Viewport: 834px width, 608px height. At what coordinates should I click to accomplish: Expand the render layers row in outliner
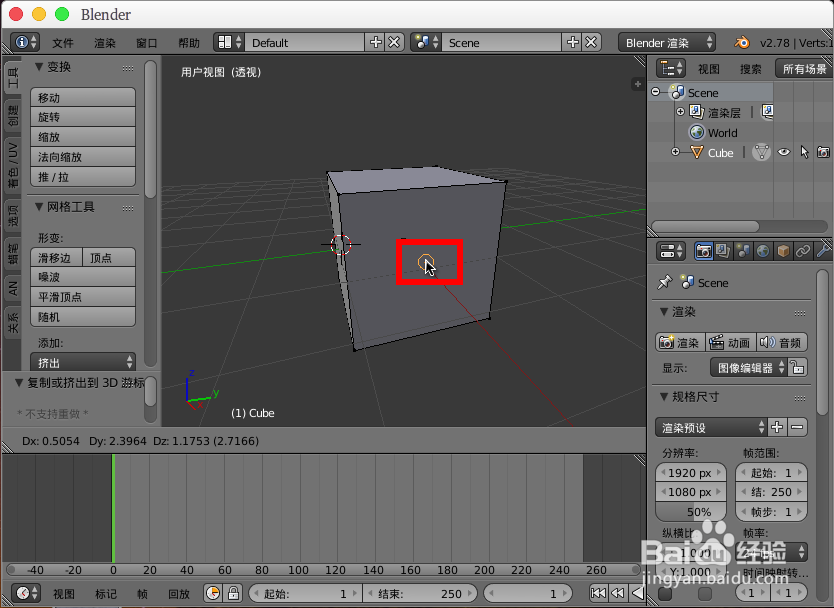(x=680, y=112)
